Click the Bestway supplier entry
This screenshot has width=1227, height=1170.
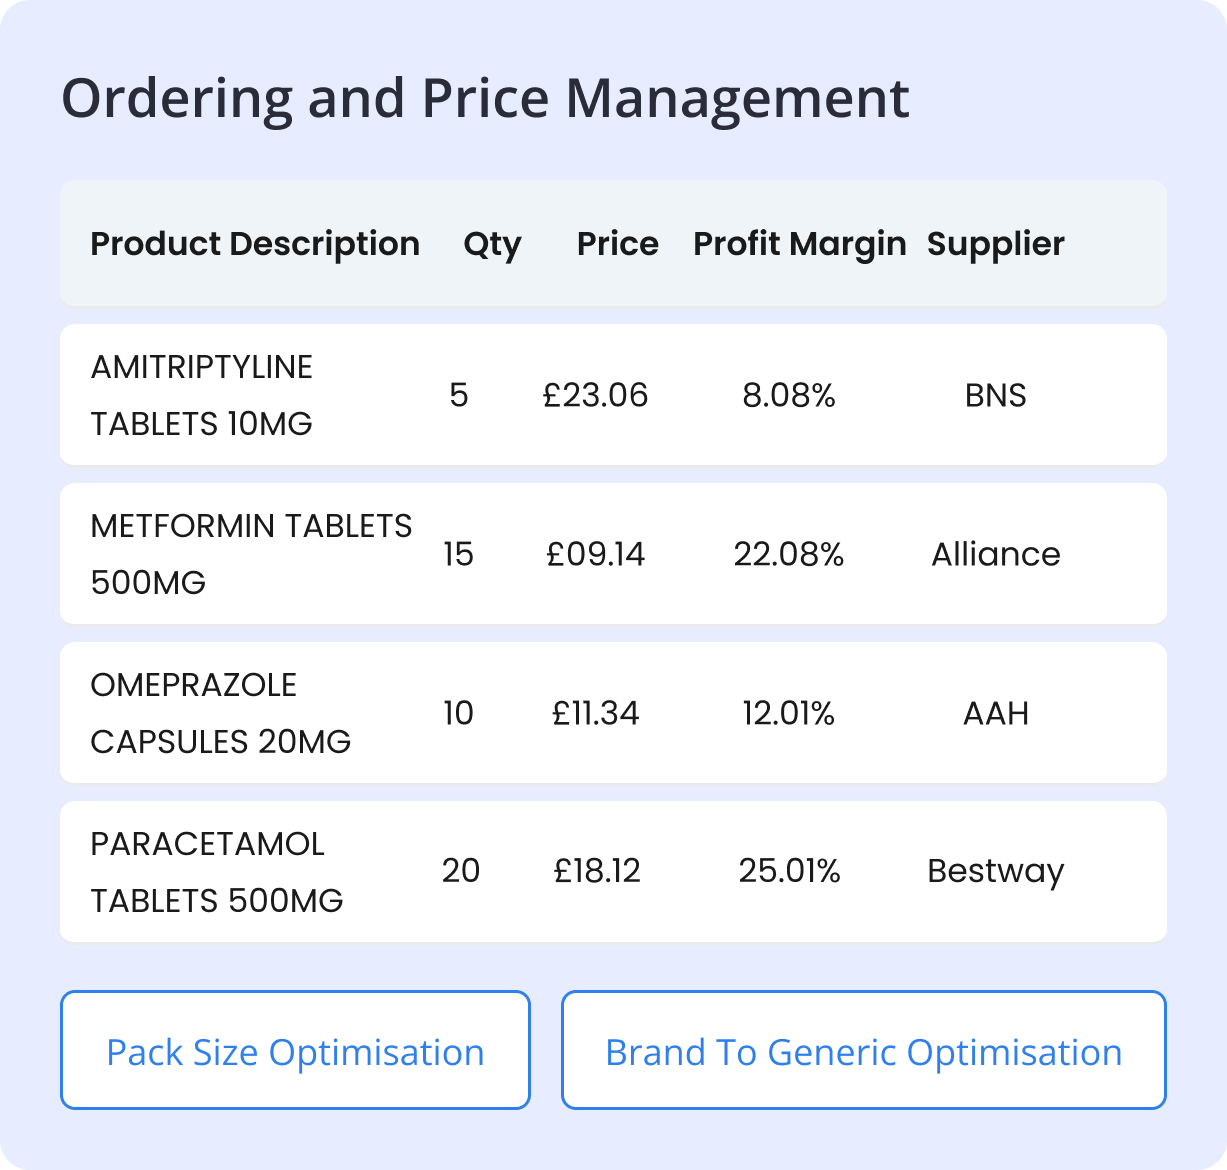995,871
